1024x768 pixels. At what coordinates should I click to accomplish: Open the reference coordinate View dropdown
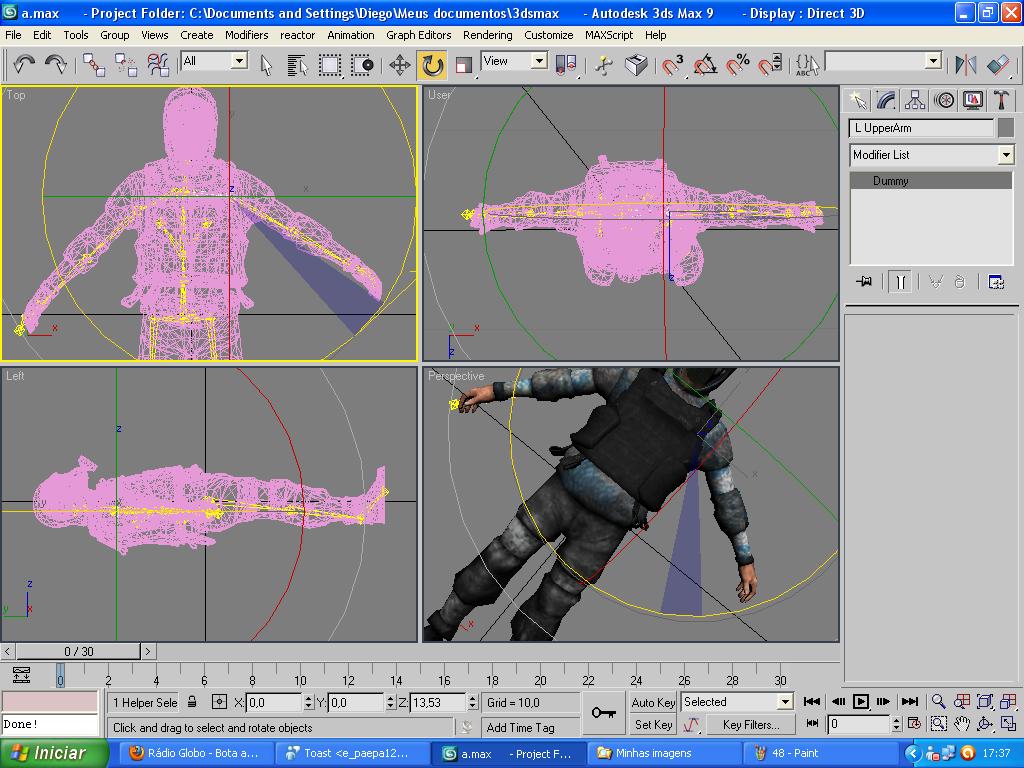[539, 61]
